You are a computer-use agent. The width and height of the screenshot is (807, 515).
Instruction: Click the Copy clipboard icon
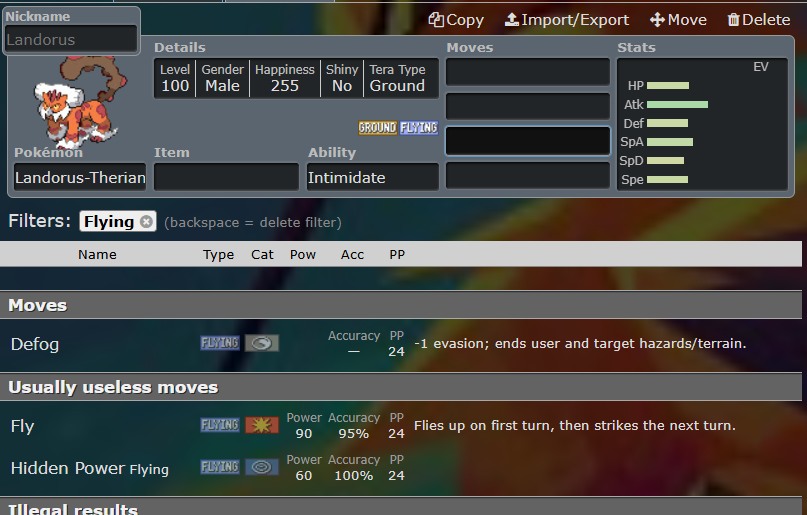(436, 20)
